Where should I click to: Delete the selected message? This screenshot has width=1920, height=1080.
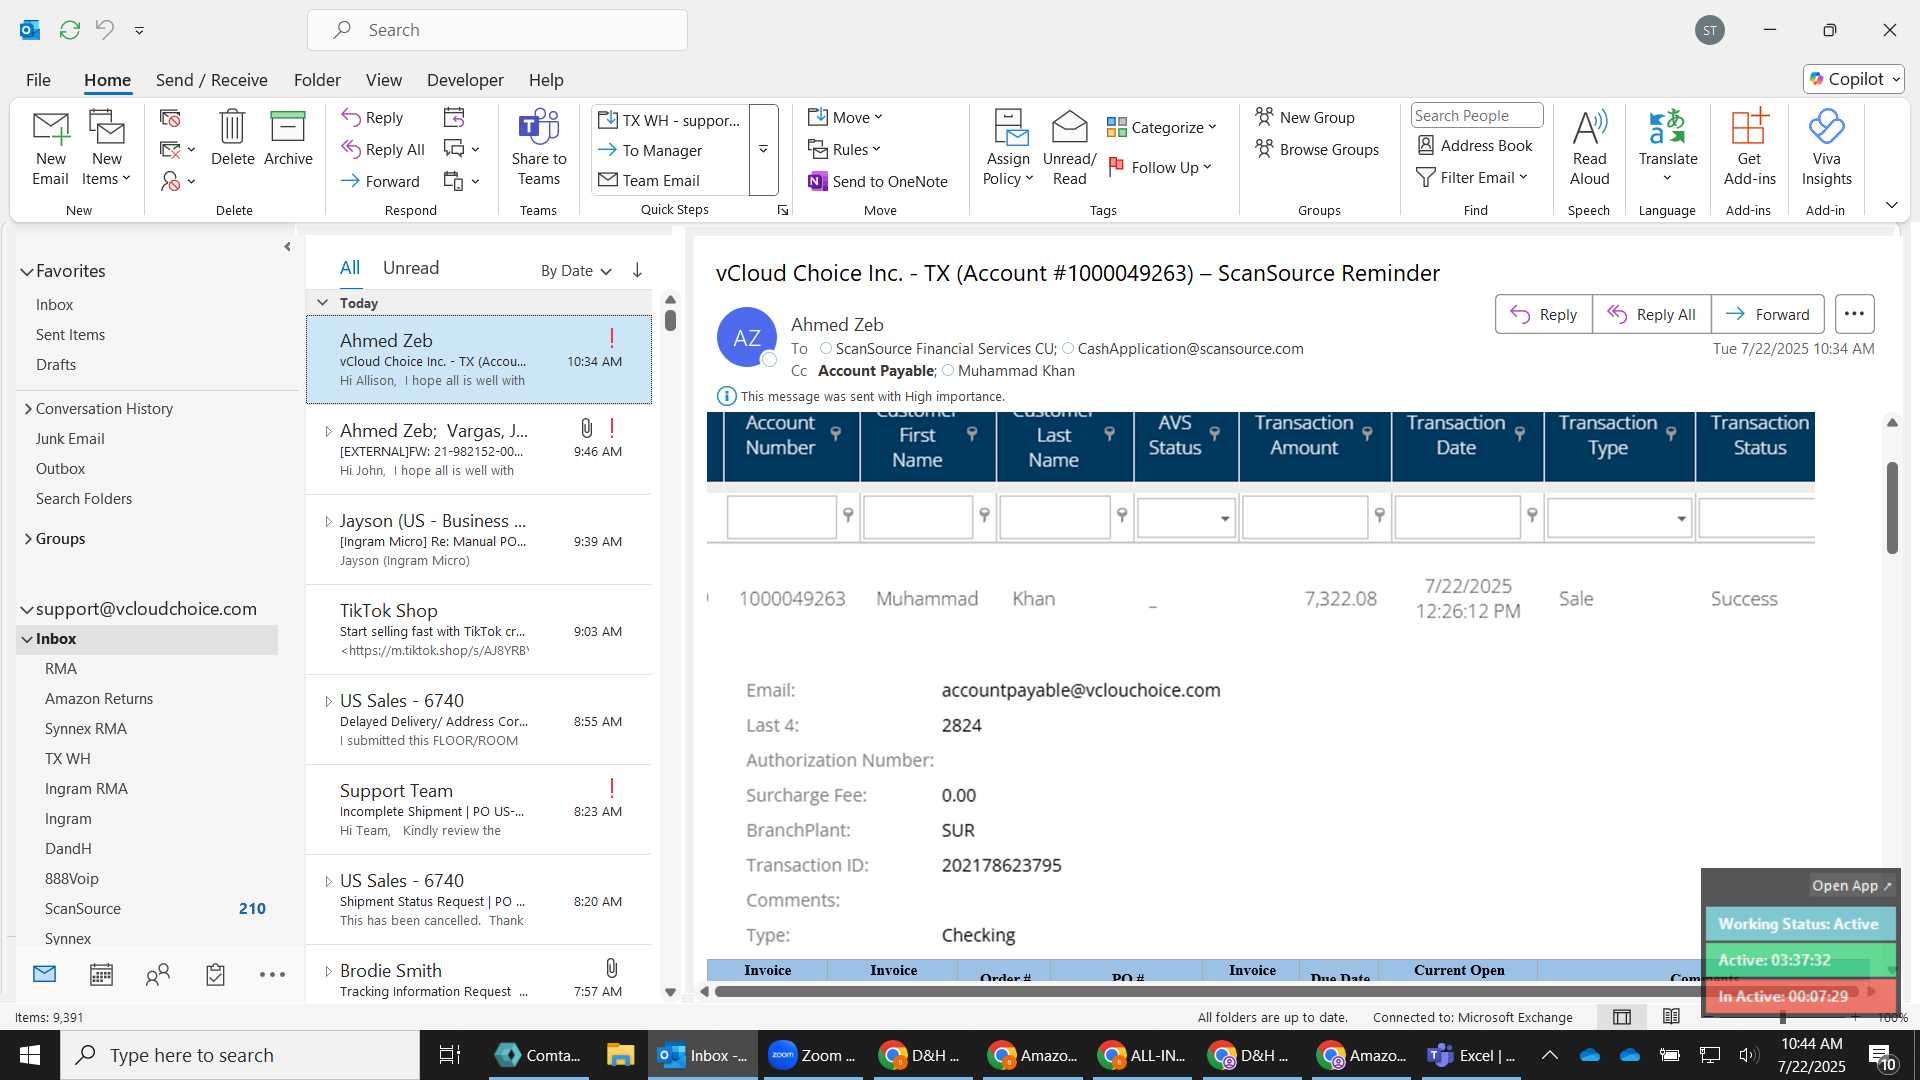232,138
